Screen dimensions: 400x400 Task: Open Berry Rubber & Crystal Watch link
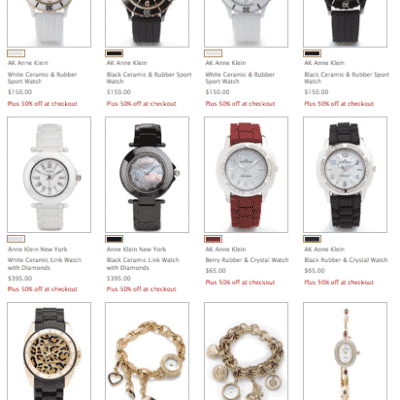coord(247,260)
